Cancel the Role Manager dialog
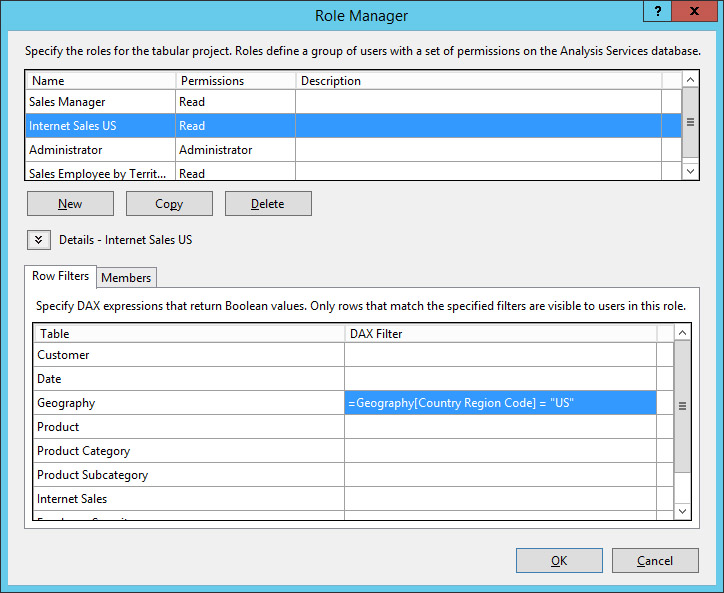The height and width of the screenshot is (593, 724). coord(655,561)
